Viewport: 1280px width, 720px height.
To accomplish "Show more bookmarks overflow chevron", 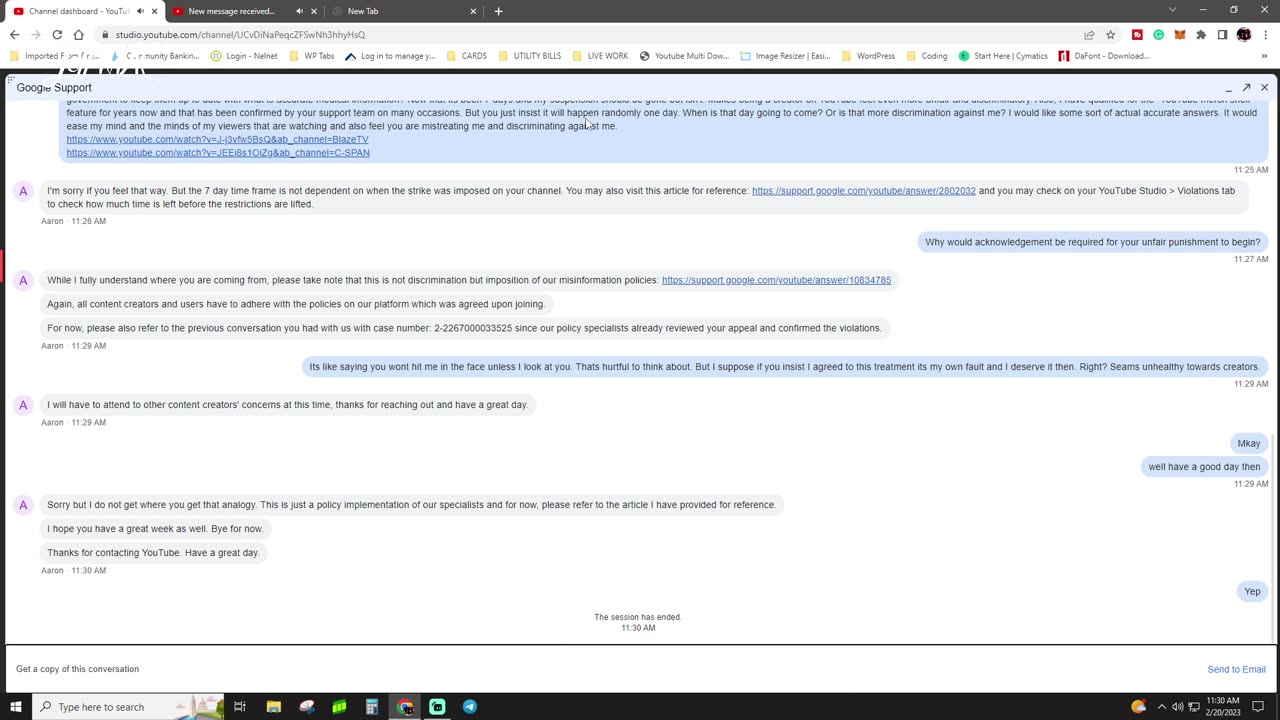I will (1264, 56).
